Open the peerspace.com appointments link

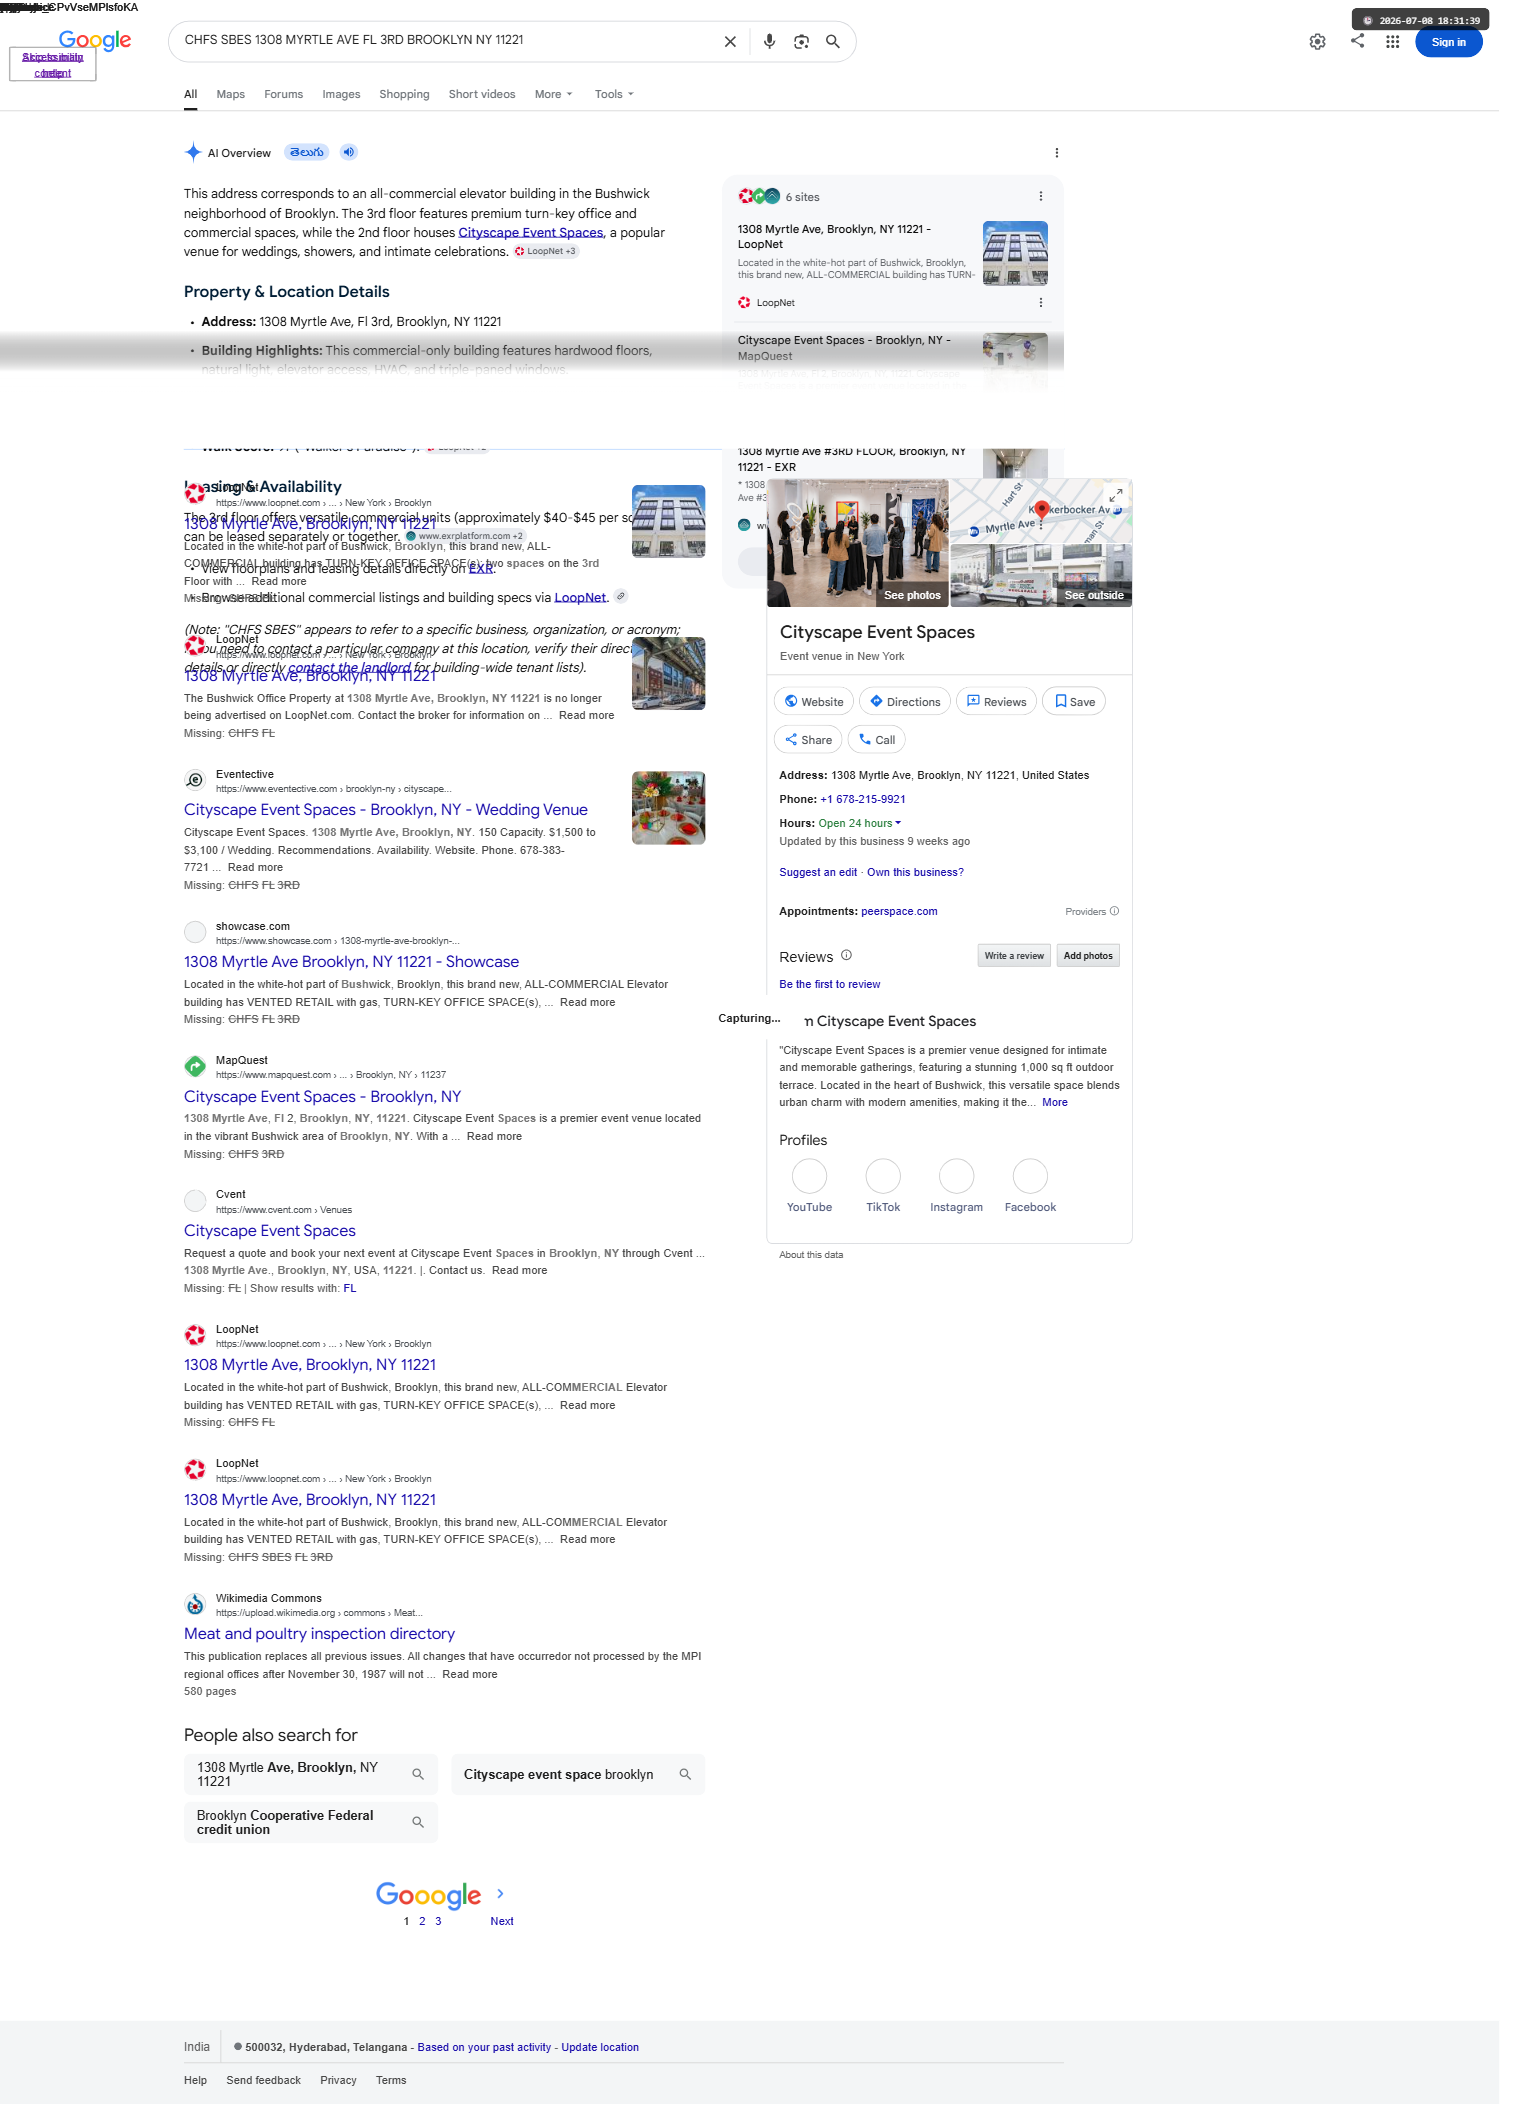(x=899, y=911)
